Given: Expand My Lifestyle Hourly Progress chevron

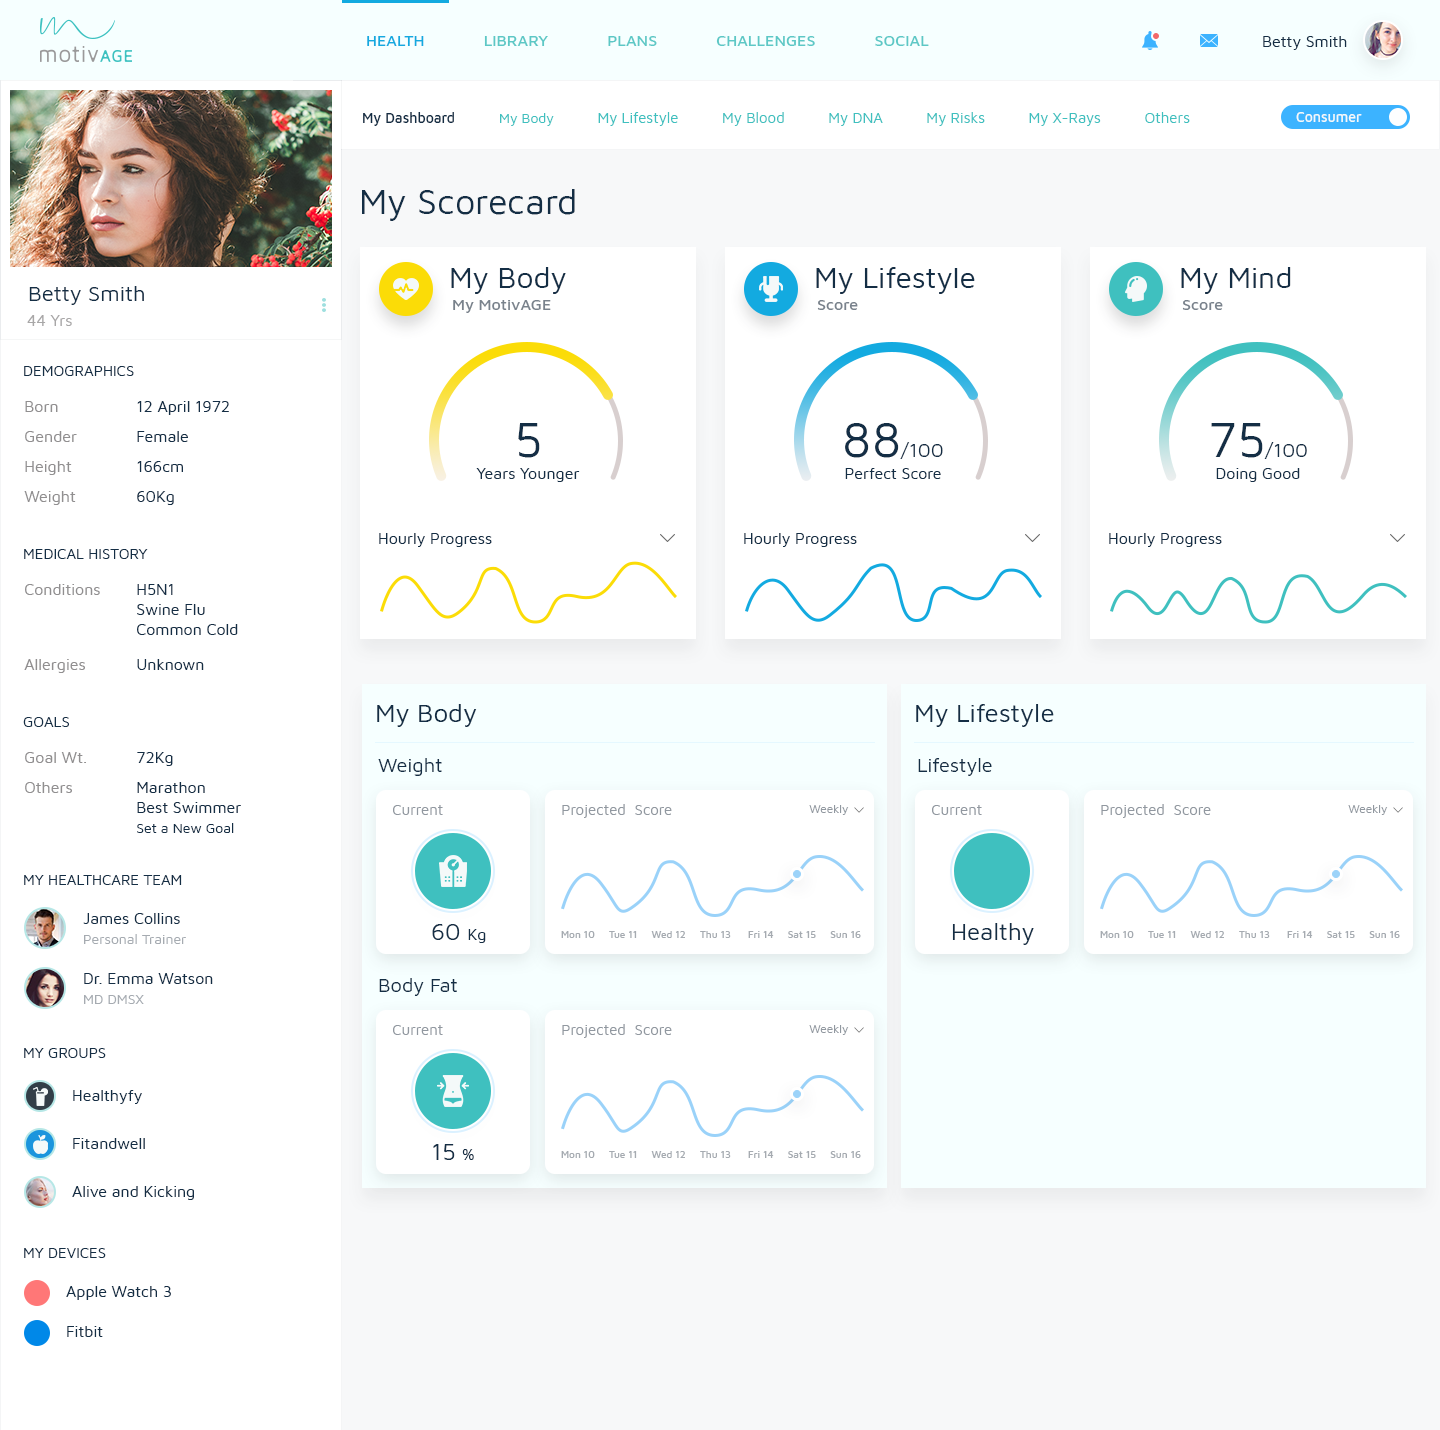Looking at the screenshot, I should click(1033, 538).
